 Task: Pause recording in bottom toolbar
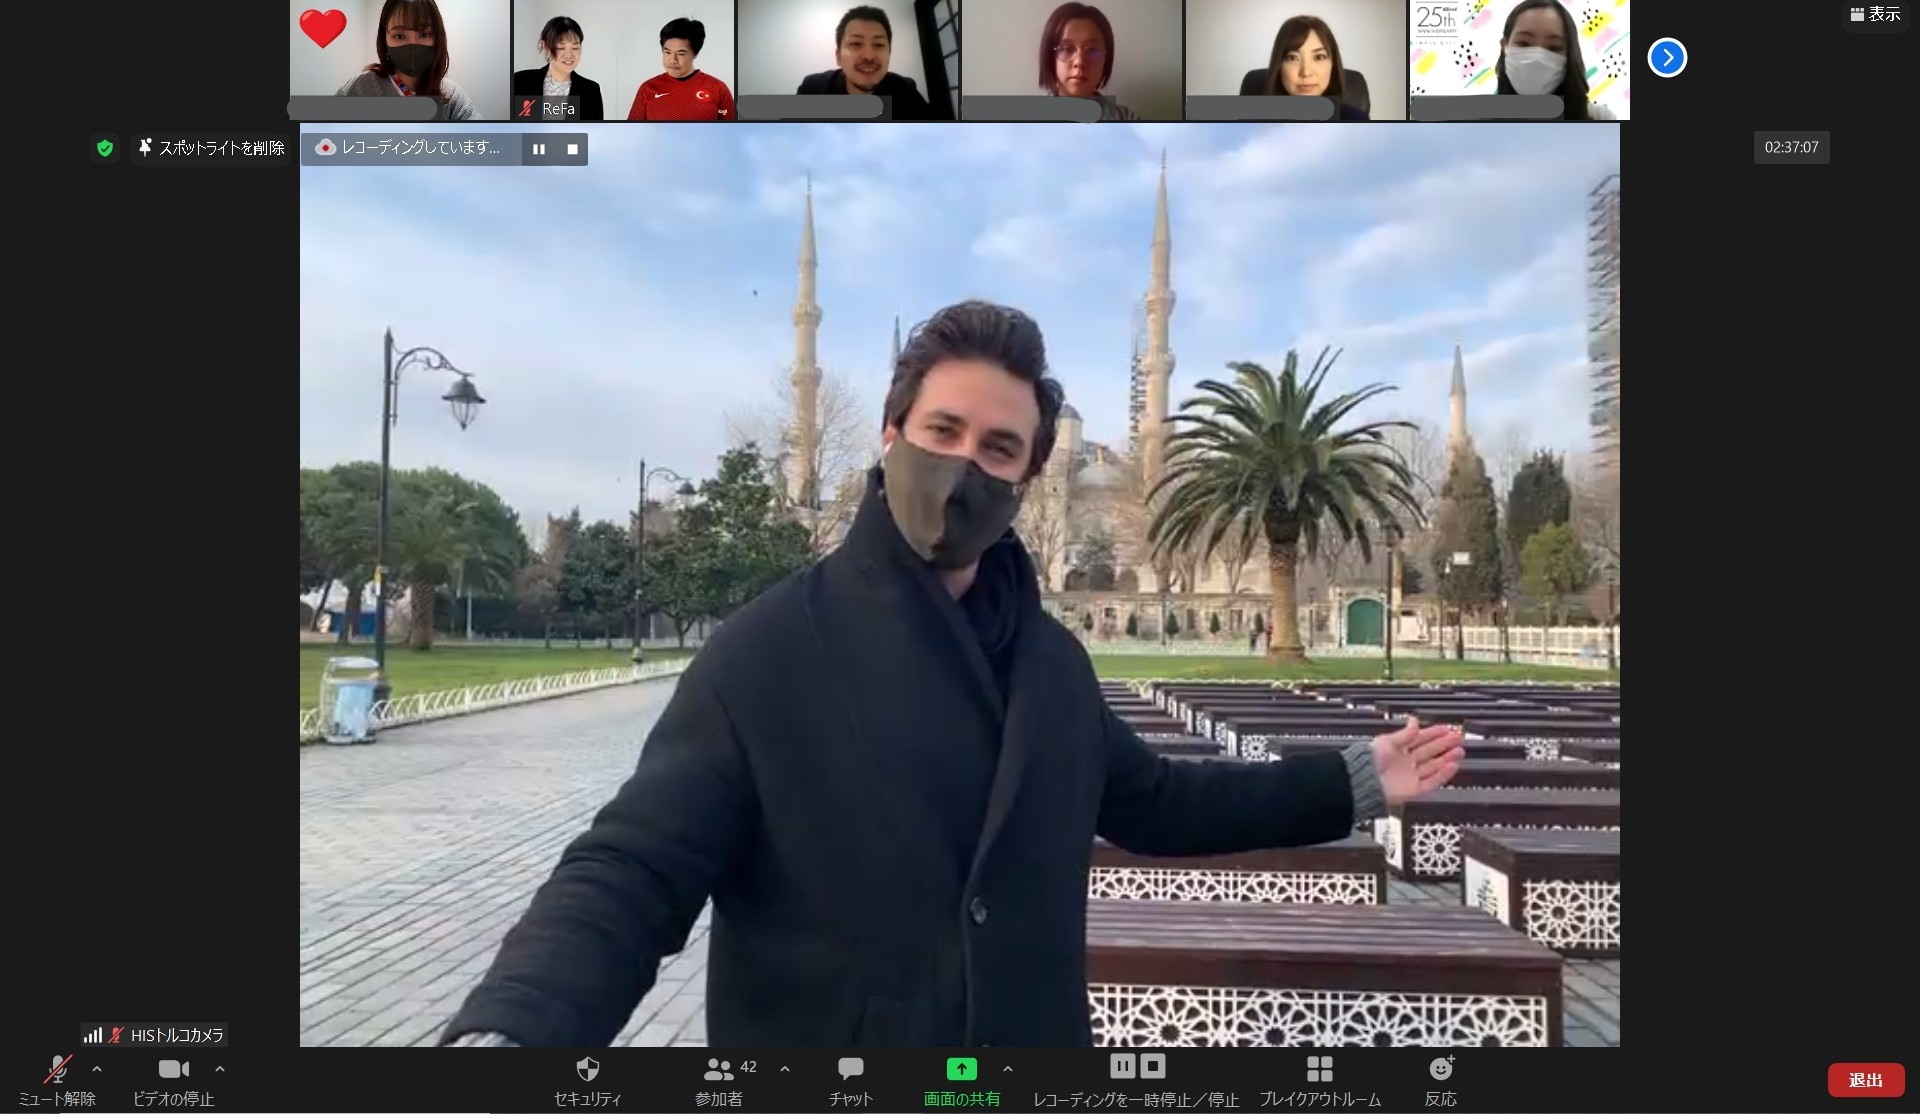click(x=1123, y=1066)
